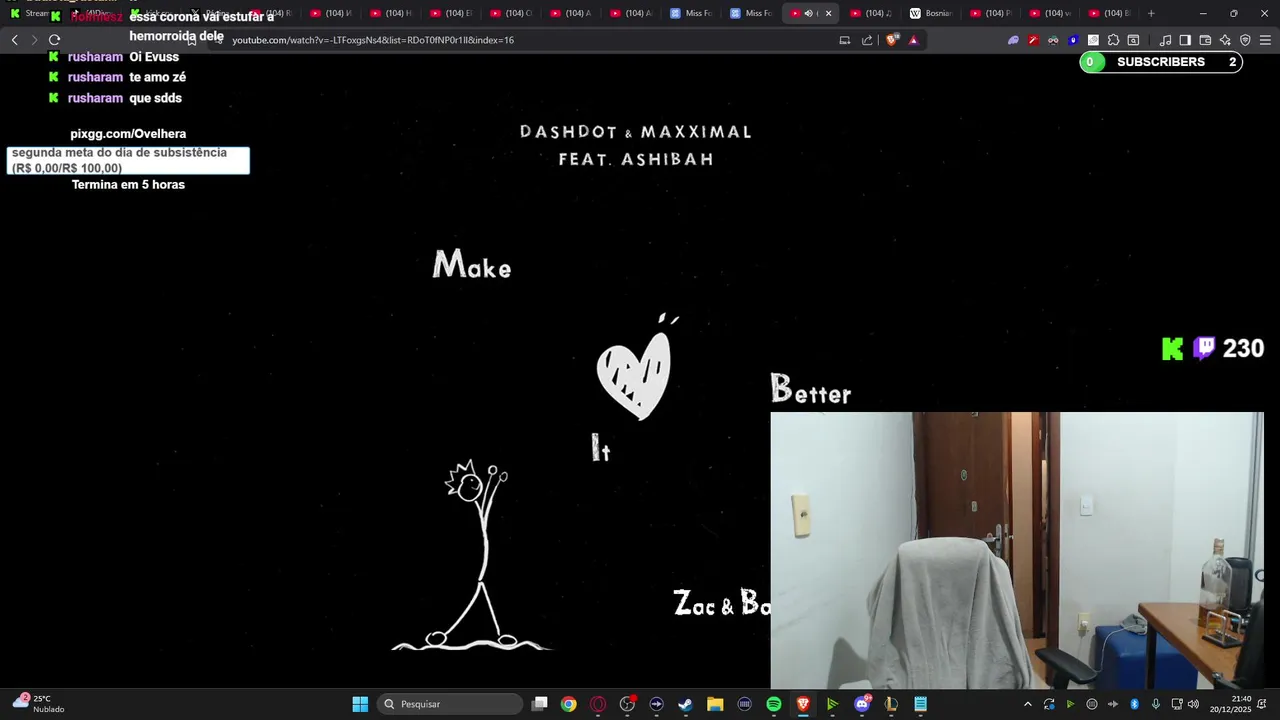Switch to the first Miss Fo... tab
The width and height of the screenshot is (1280, 720).
pyautogui.click(x=691, y=13)
